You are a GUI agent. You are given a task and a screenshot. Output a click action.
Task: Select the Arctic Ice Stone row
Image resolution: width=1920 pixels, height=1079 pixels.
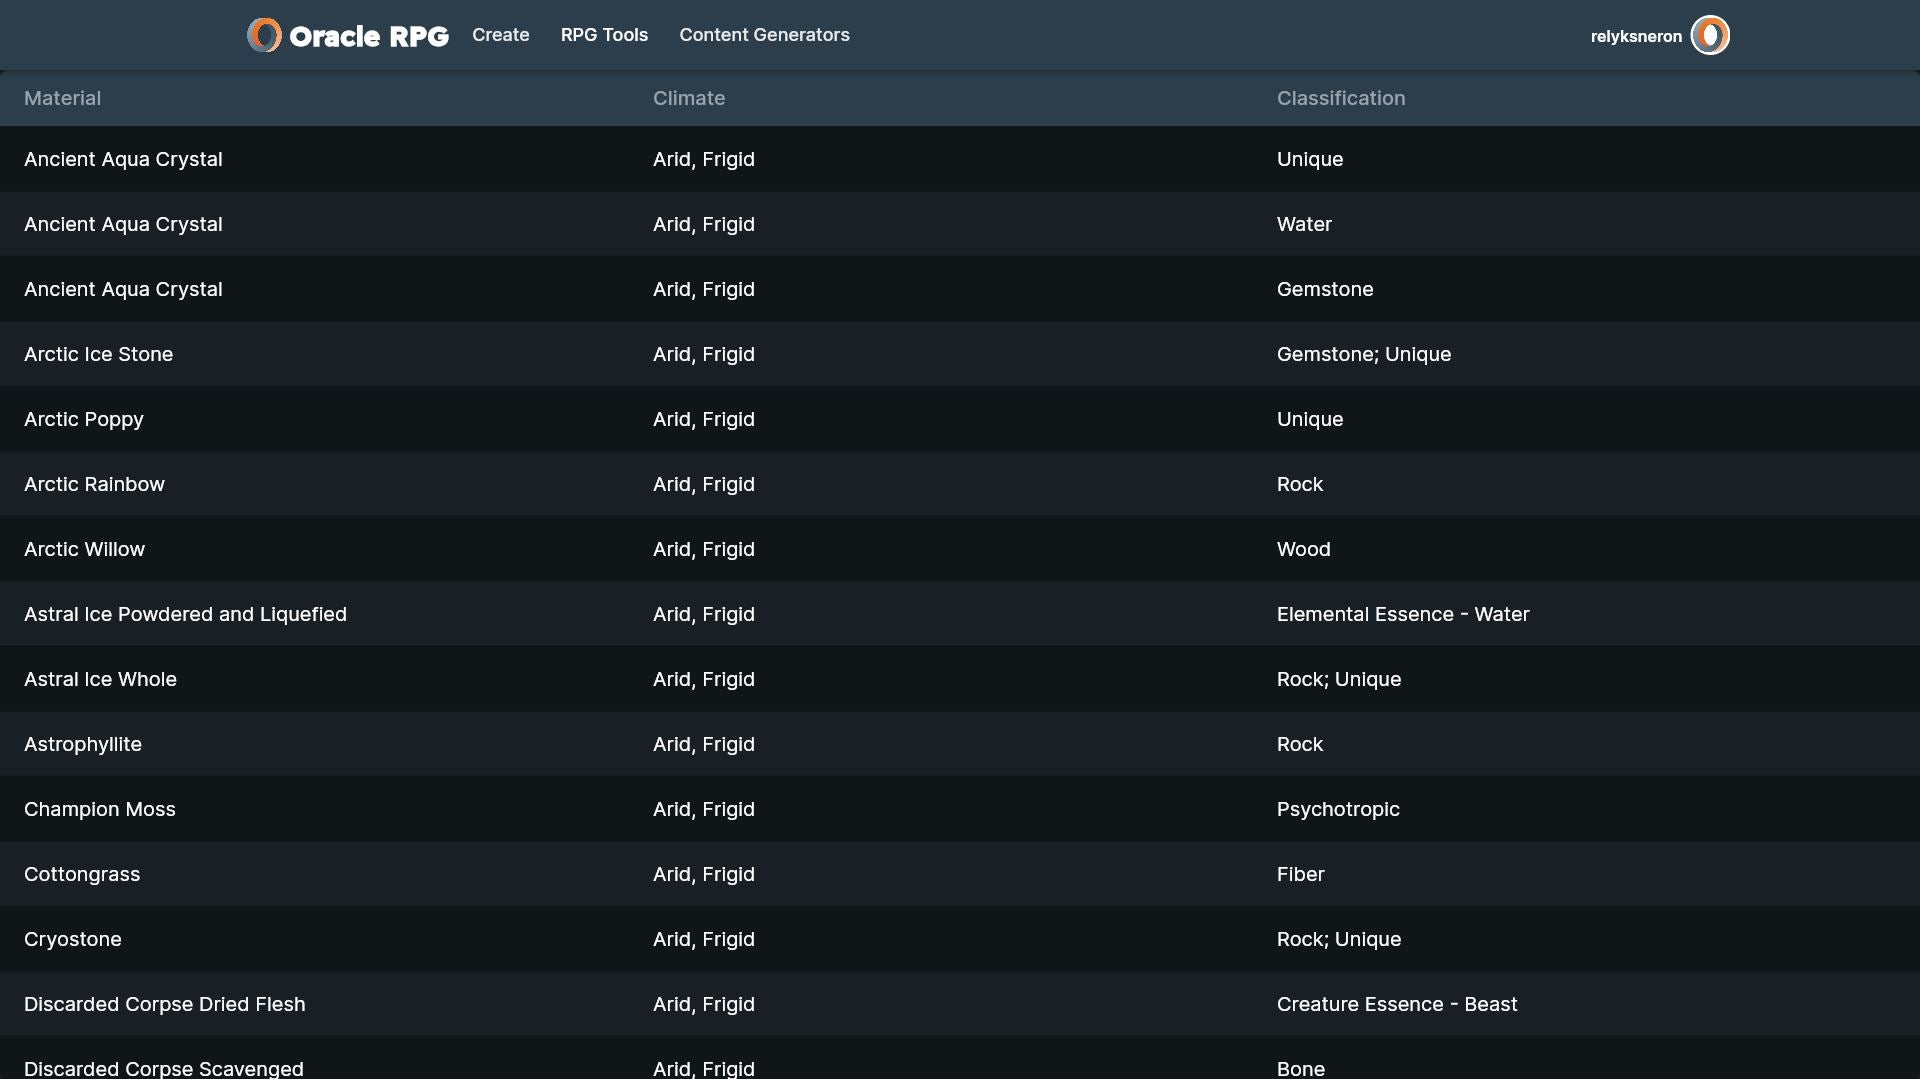98,354
